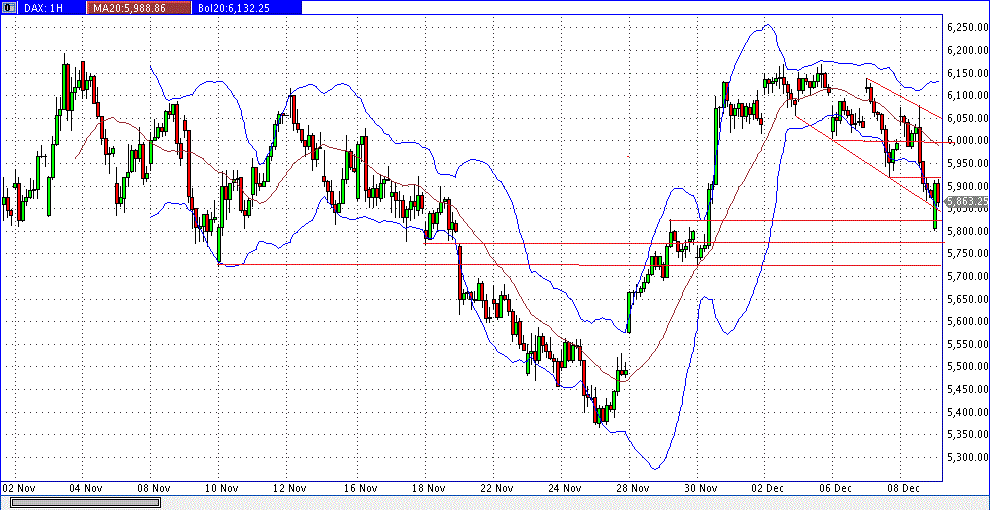Click the 6,250.00 price axis label
This screenshot has height=510, width=990.
click(968, 28)
